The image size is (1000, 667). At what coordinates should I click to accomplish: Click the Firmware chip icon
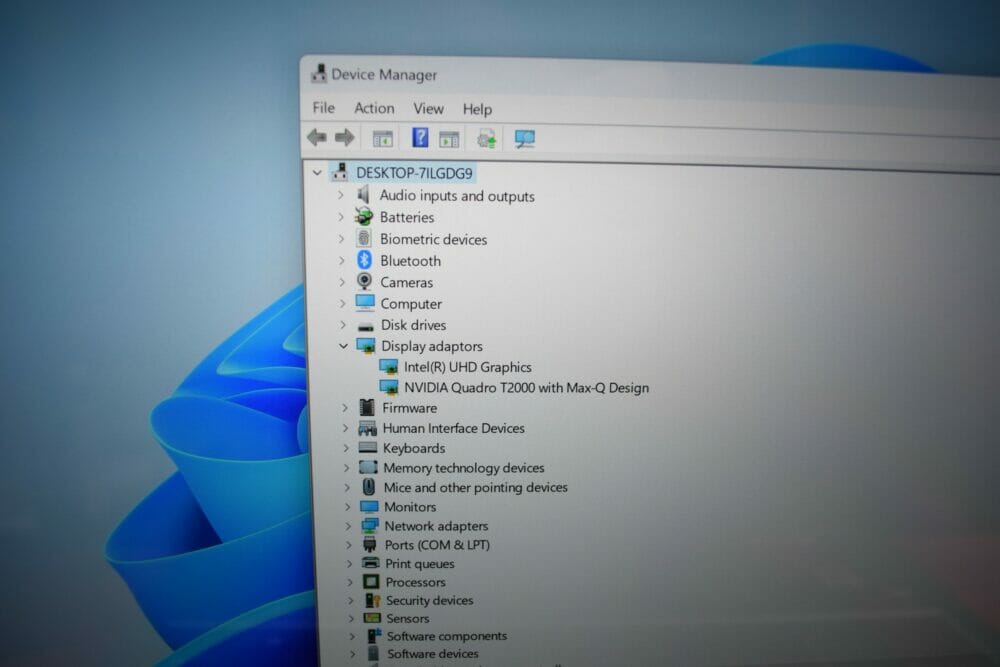[367, 407]
